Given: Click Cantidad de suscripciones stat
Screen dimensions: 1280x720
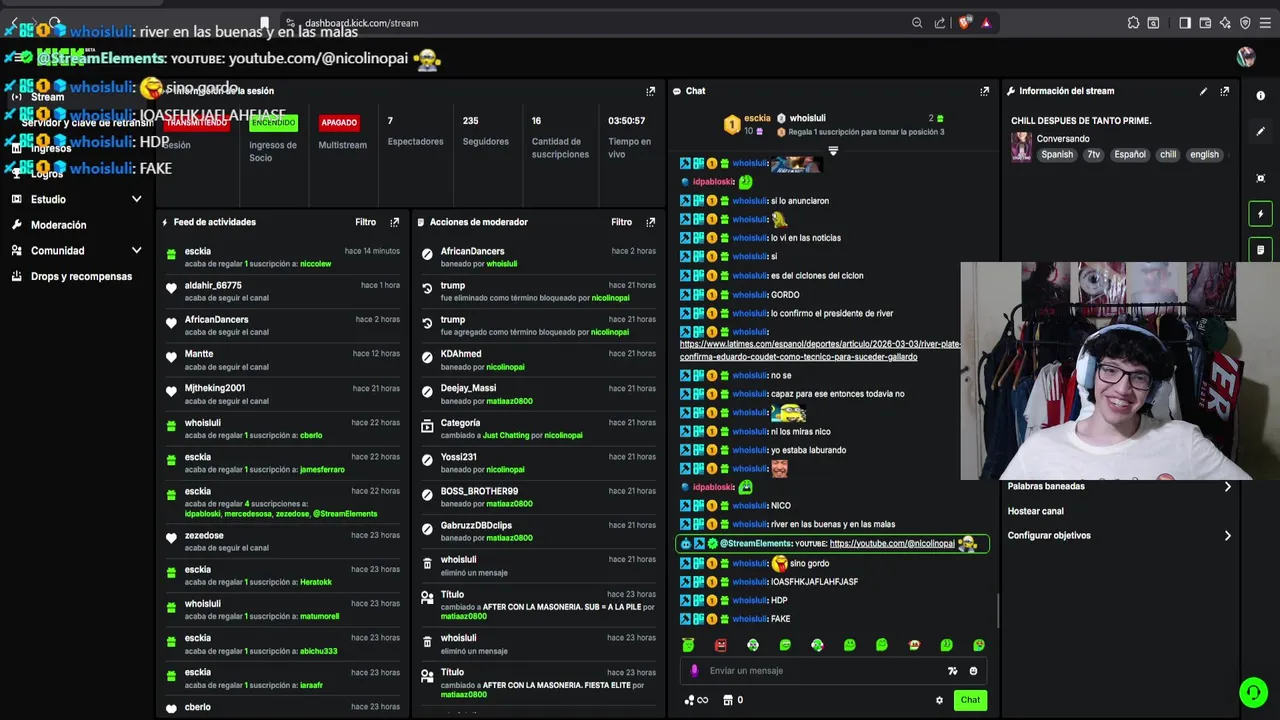Looking at the screenshot, I should [560, 138].
